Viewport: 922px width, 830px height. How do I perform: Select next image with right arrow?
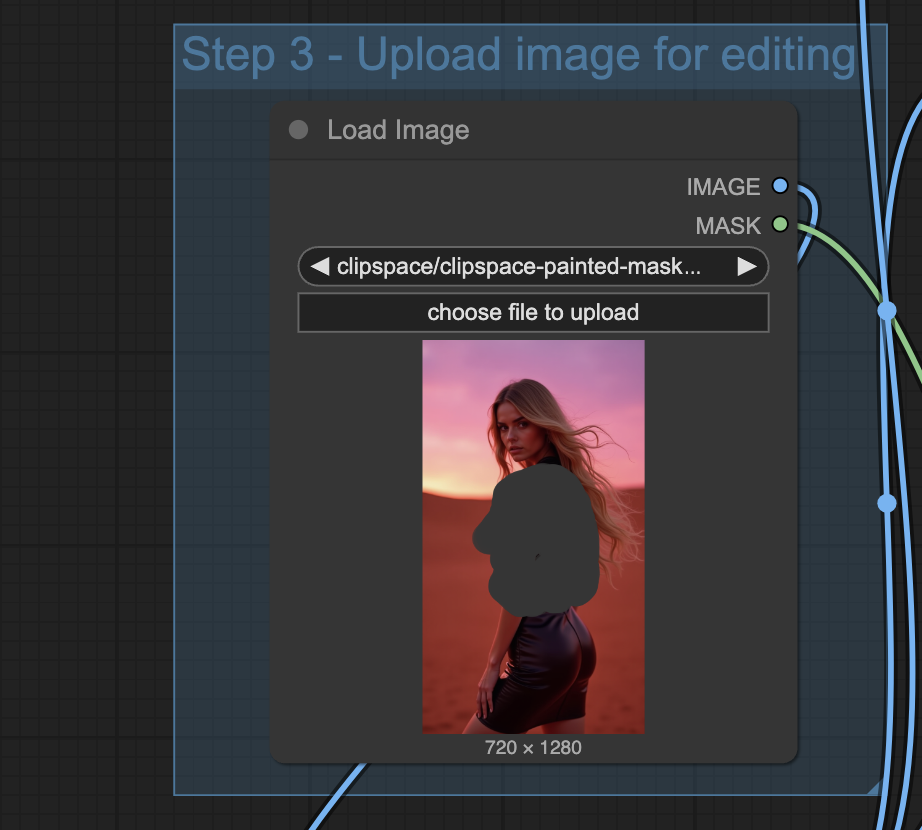click(x=746, y=267)
